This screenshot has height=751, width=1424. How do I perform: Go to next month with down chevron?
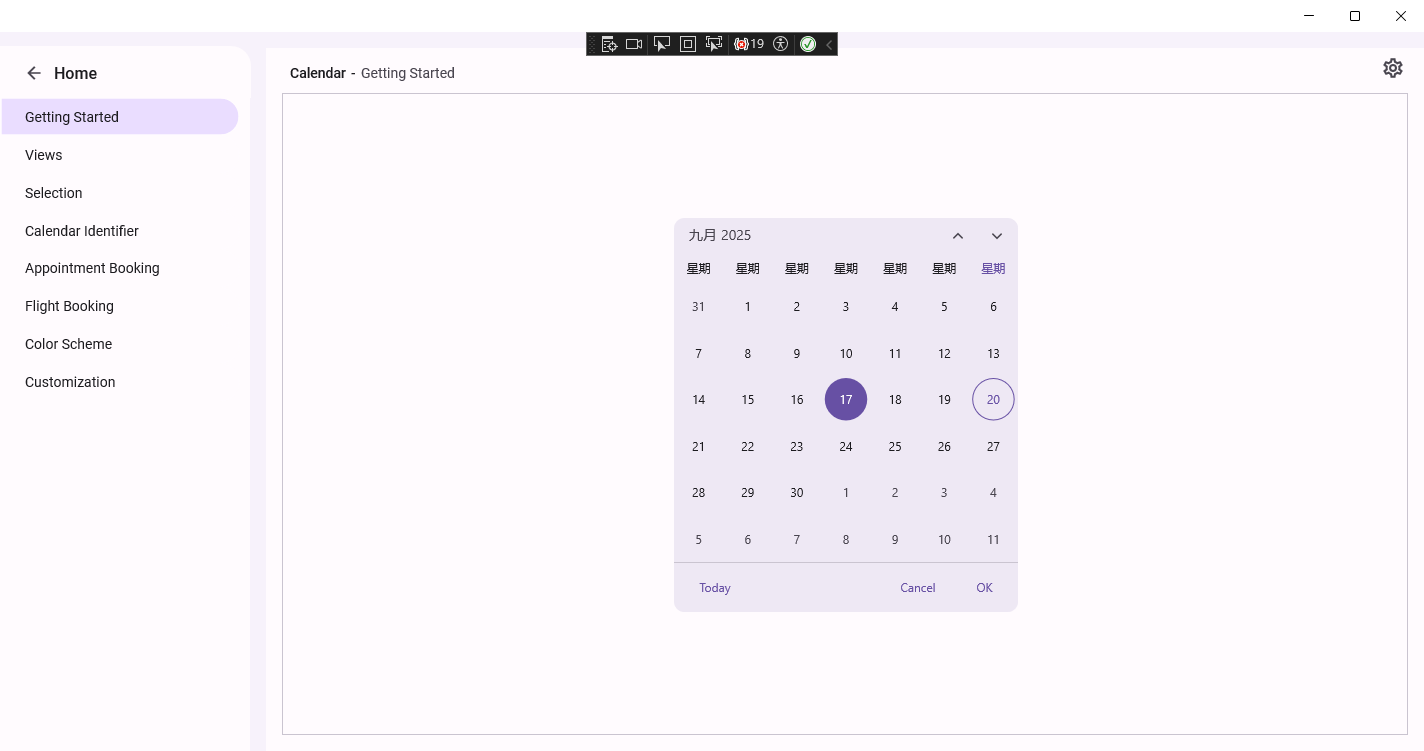point(997,236)
